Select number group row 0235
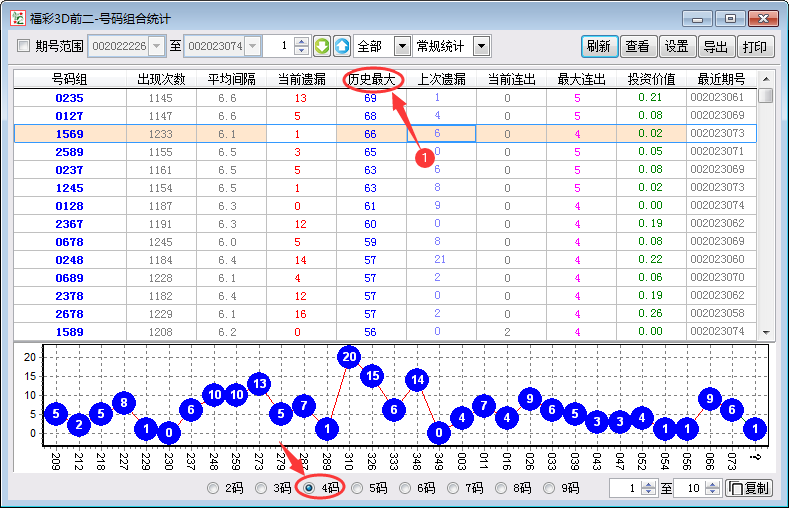Image resolution: width=789 pixels, height=508 pixels. 385,98
